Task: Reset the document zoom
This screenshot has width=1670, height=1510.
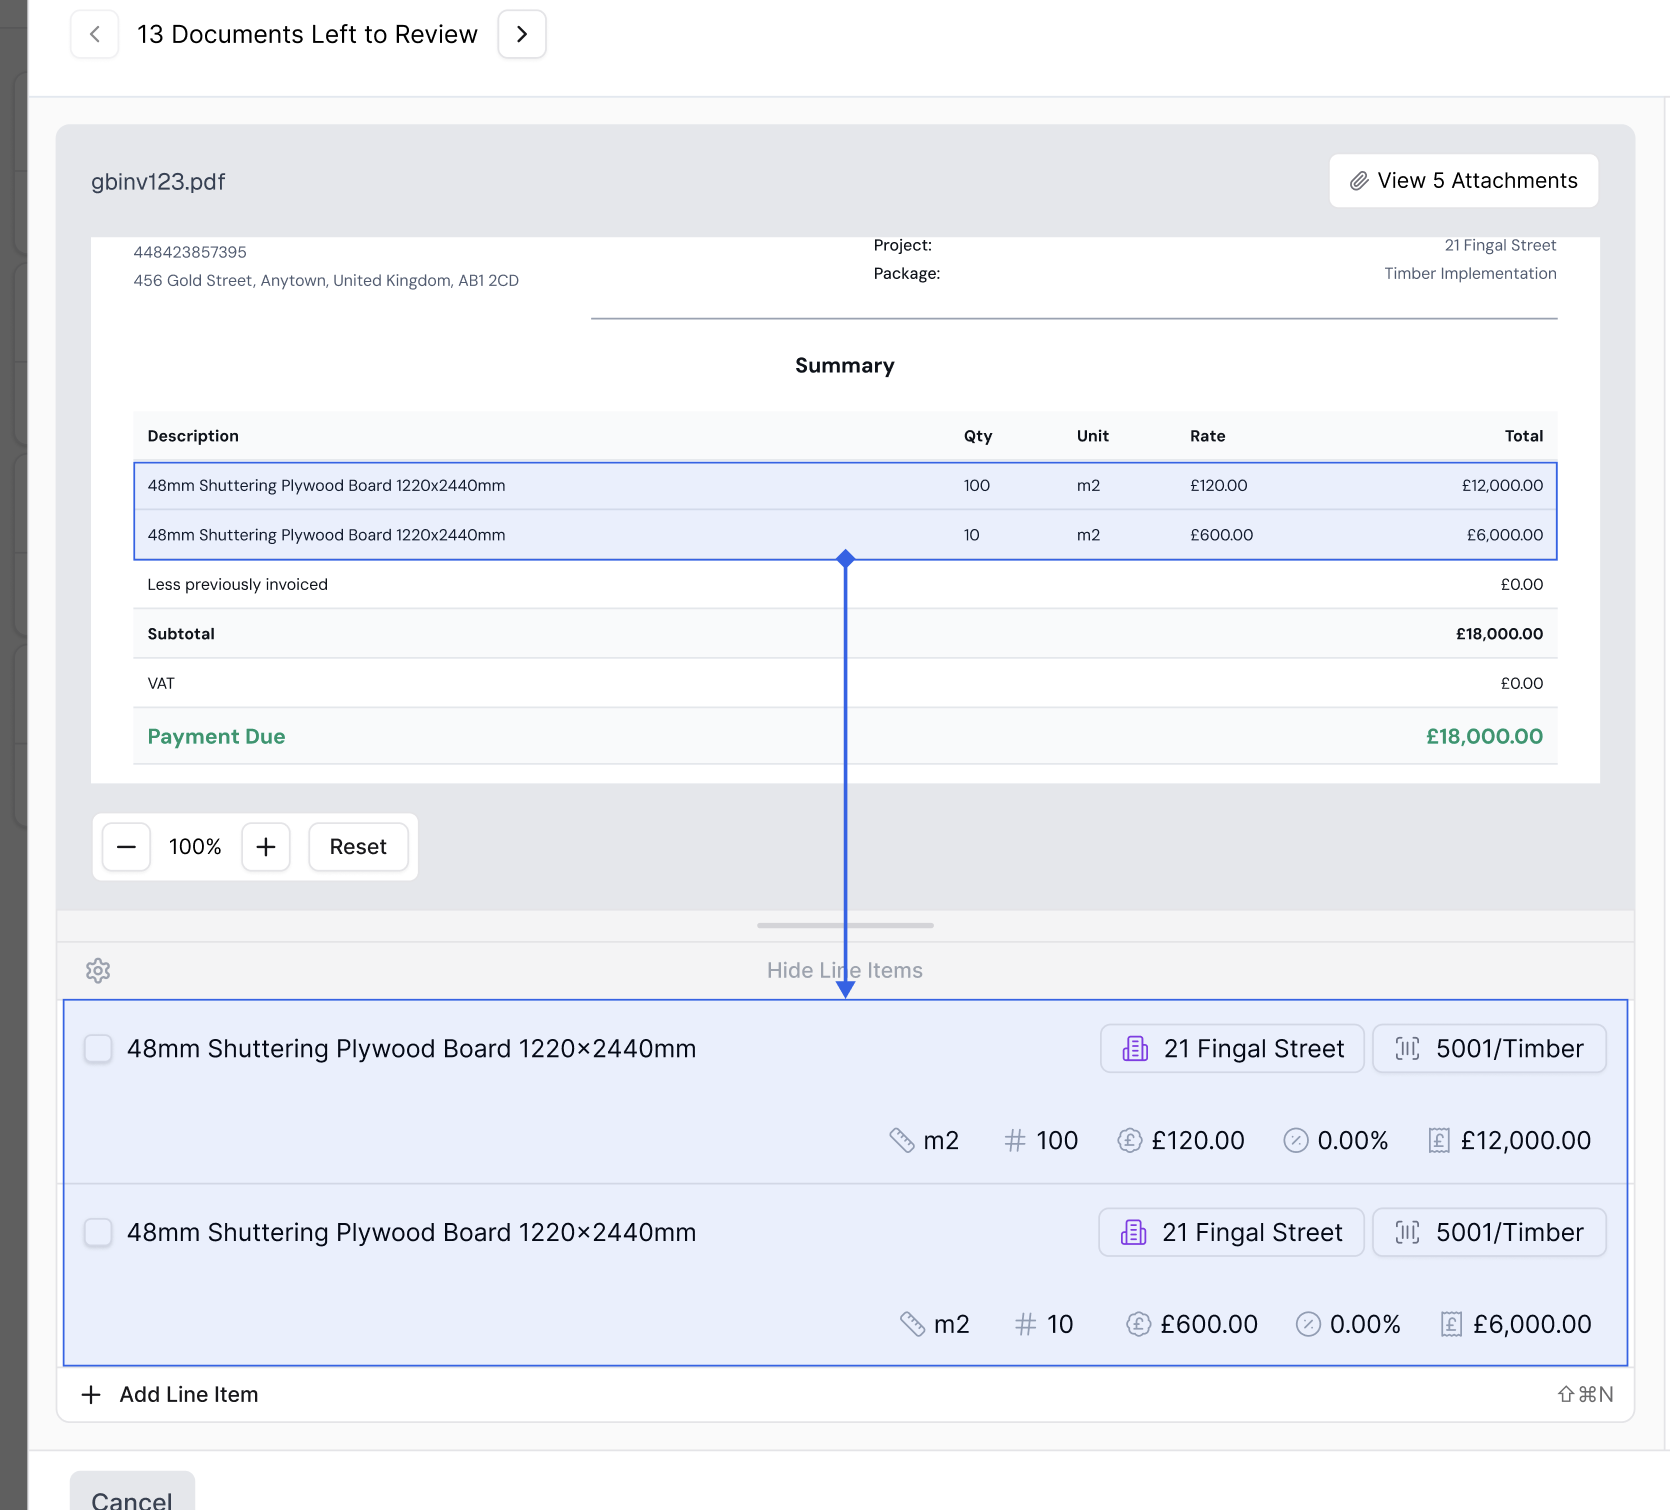Action: tap(358, 847)
